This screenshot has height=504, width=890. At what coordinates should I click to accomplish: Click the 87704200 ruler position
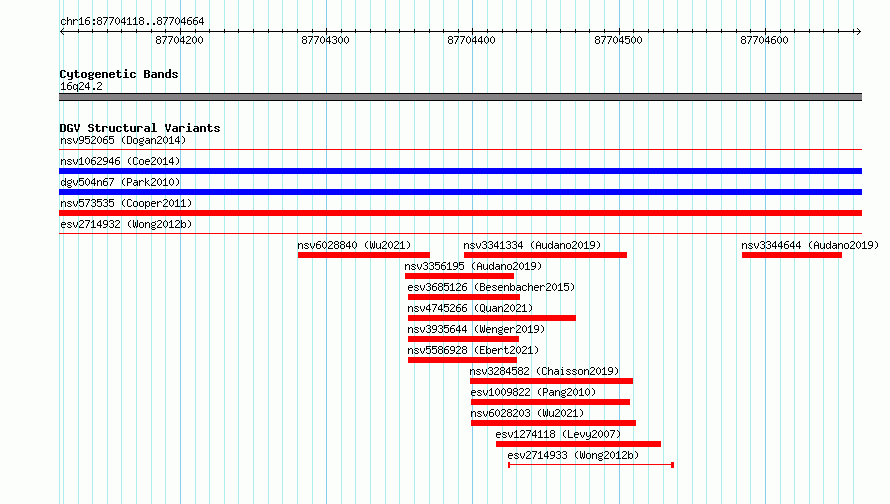(x=179, y=40)
